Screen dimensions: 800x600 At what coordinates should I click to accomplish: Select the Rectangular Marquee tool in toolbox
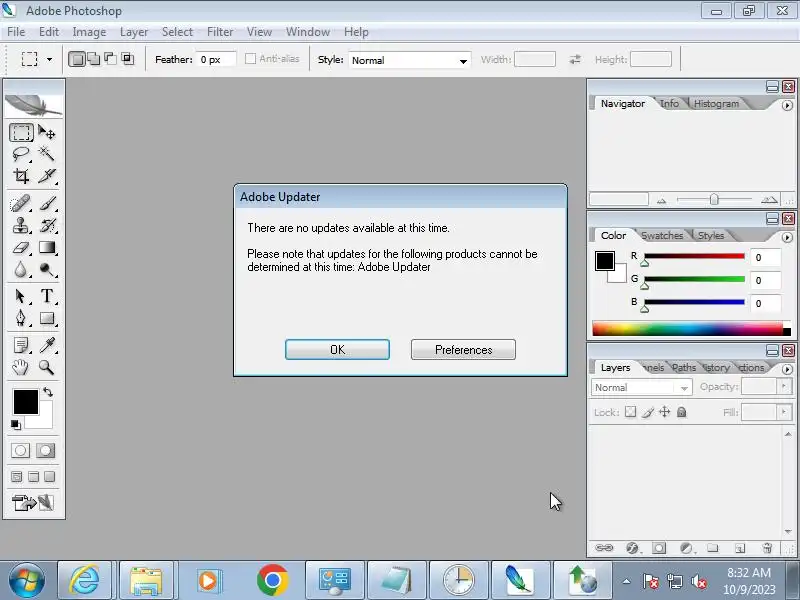pyautogui.click(x=21, y=133)
